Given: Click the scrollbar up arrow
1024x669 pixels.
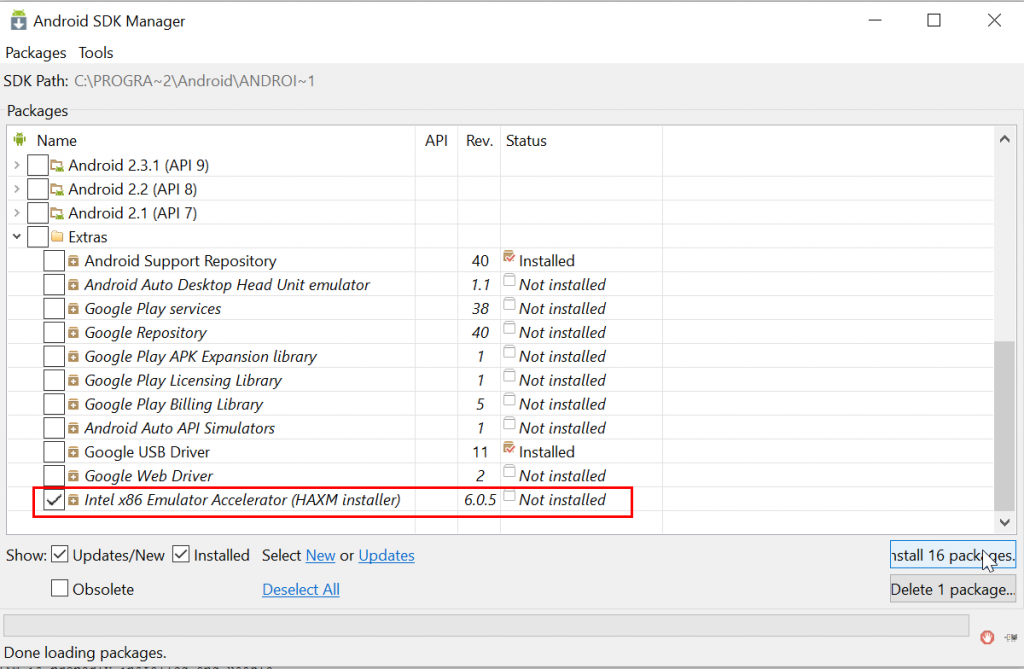Looking at the screenshot, I should (x=1004, y=139).
